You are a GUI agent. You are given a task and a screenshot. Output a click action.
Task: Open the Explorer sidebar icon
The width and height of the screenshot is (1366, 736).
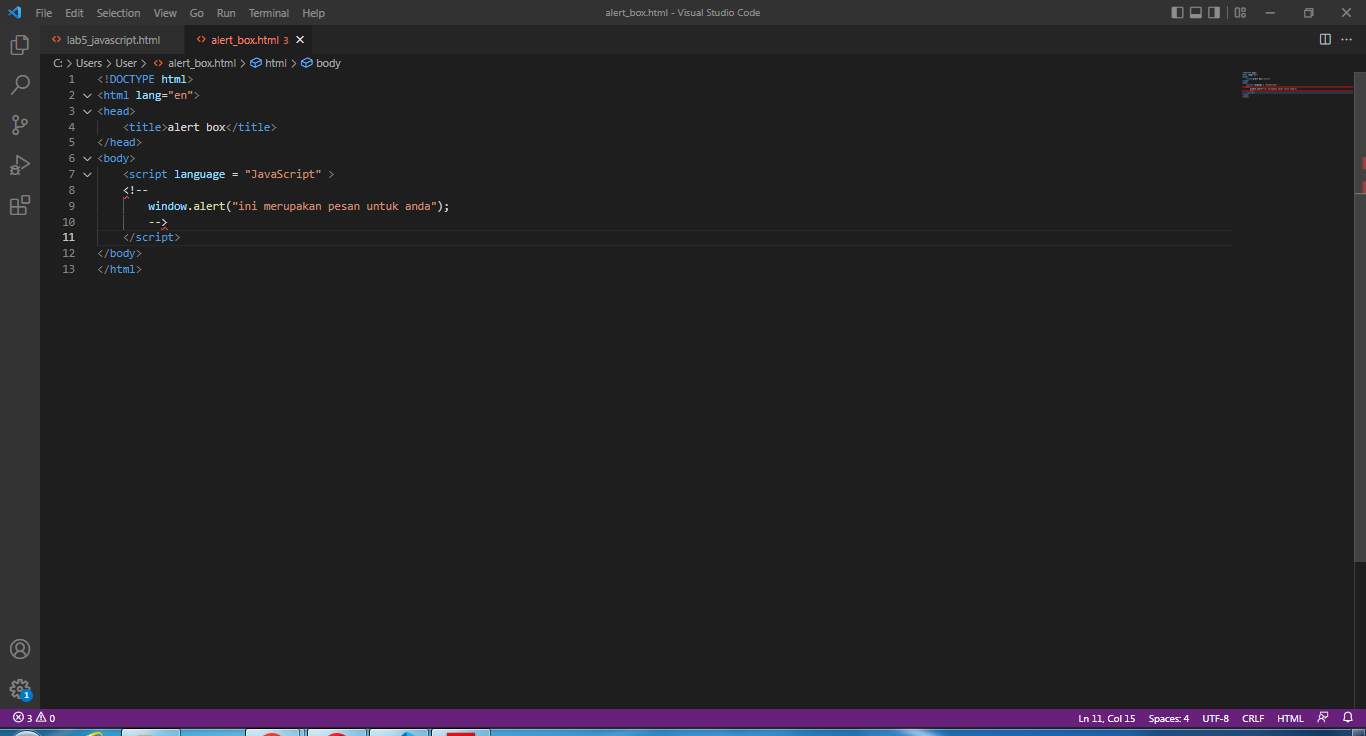(x=20, y=45)
